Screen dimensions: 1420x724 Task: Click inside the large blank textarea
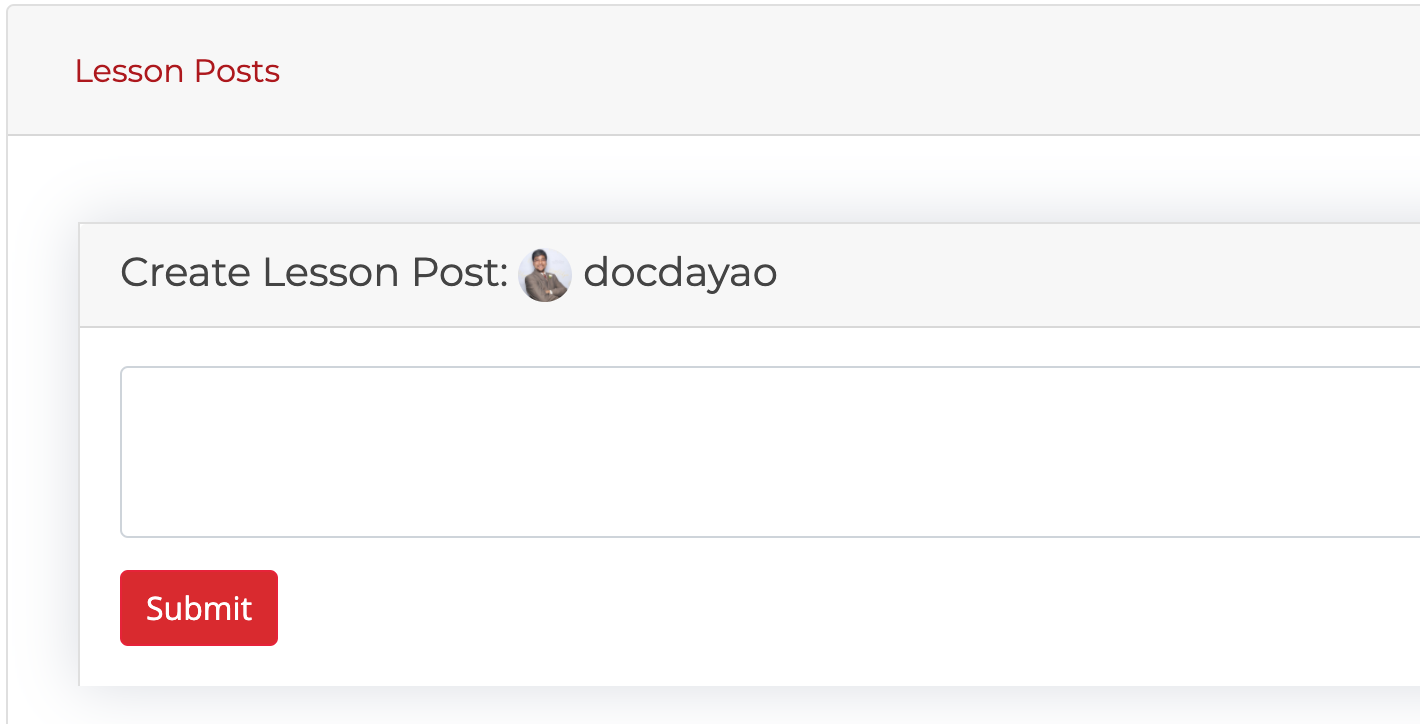pos(768,452)
